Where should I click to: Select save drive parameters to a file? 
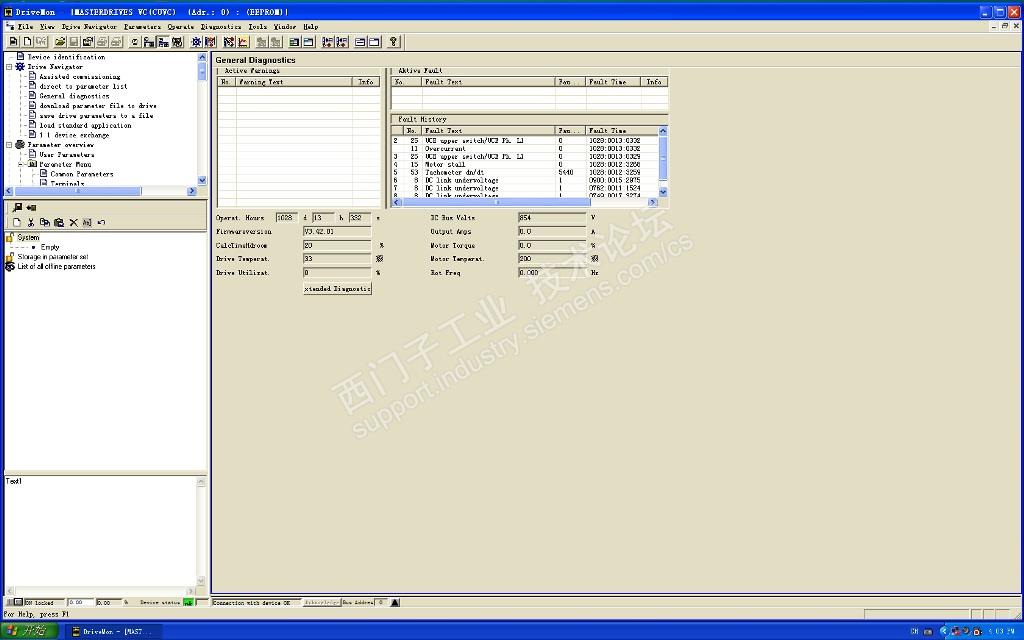96,116
